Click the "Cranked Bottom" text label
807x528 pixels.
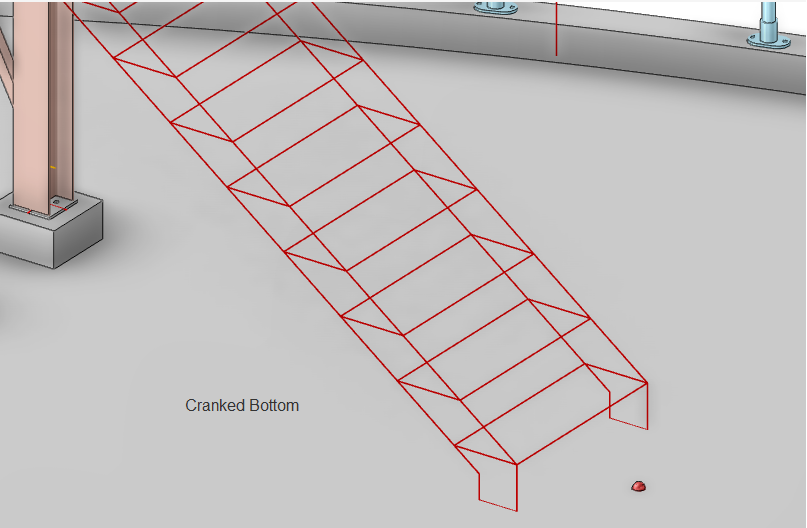(x=242, y=406)
